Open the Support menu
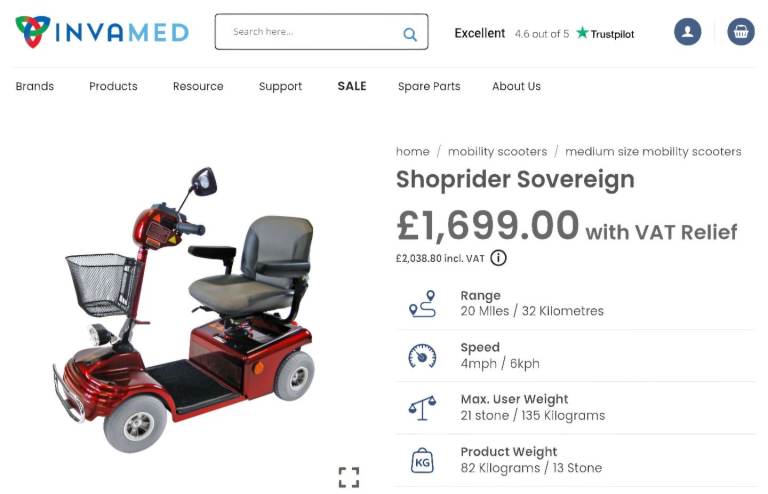768x494 pixels. click(x=280, y=87)
